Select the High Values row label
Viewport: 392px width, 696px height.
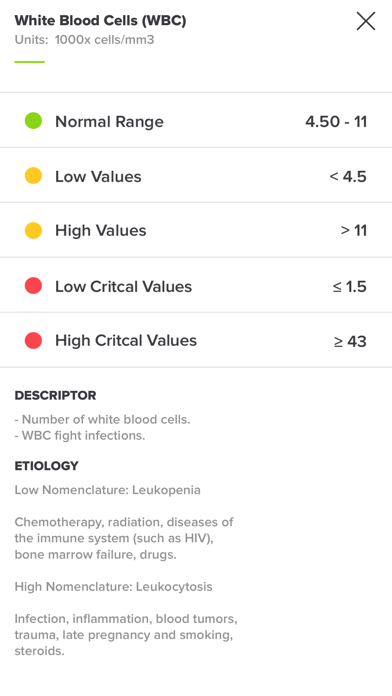tap(101, 231)
